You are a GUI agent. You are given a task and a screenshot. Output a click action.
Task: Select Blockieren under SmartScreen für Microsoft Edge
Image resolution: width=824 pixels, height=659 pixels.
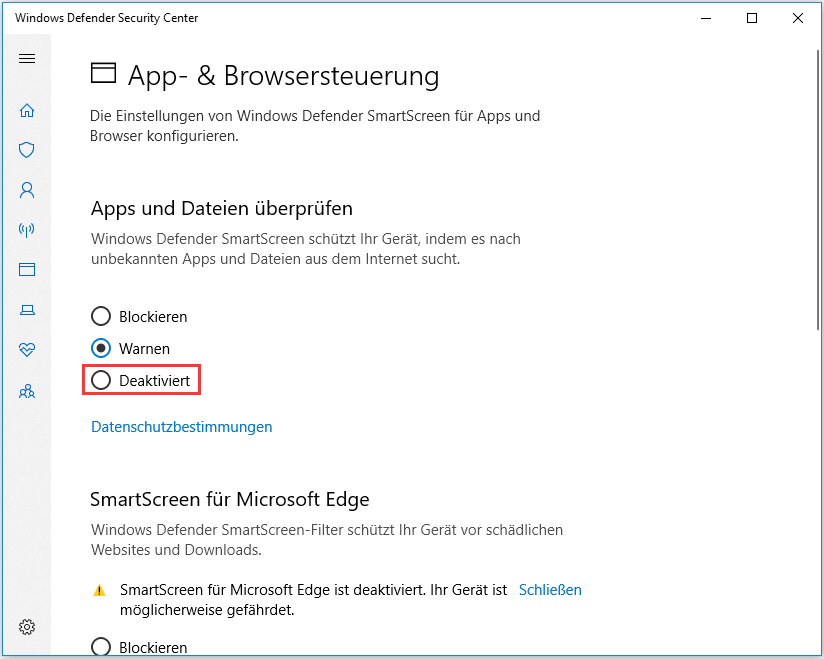[139, 647]
